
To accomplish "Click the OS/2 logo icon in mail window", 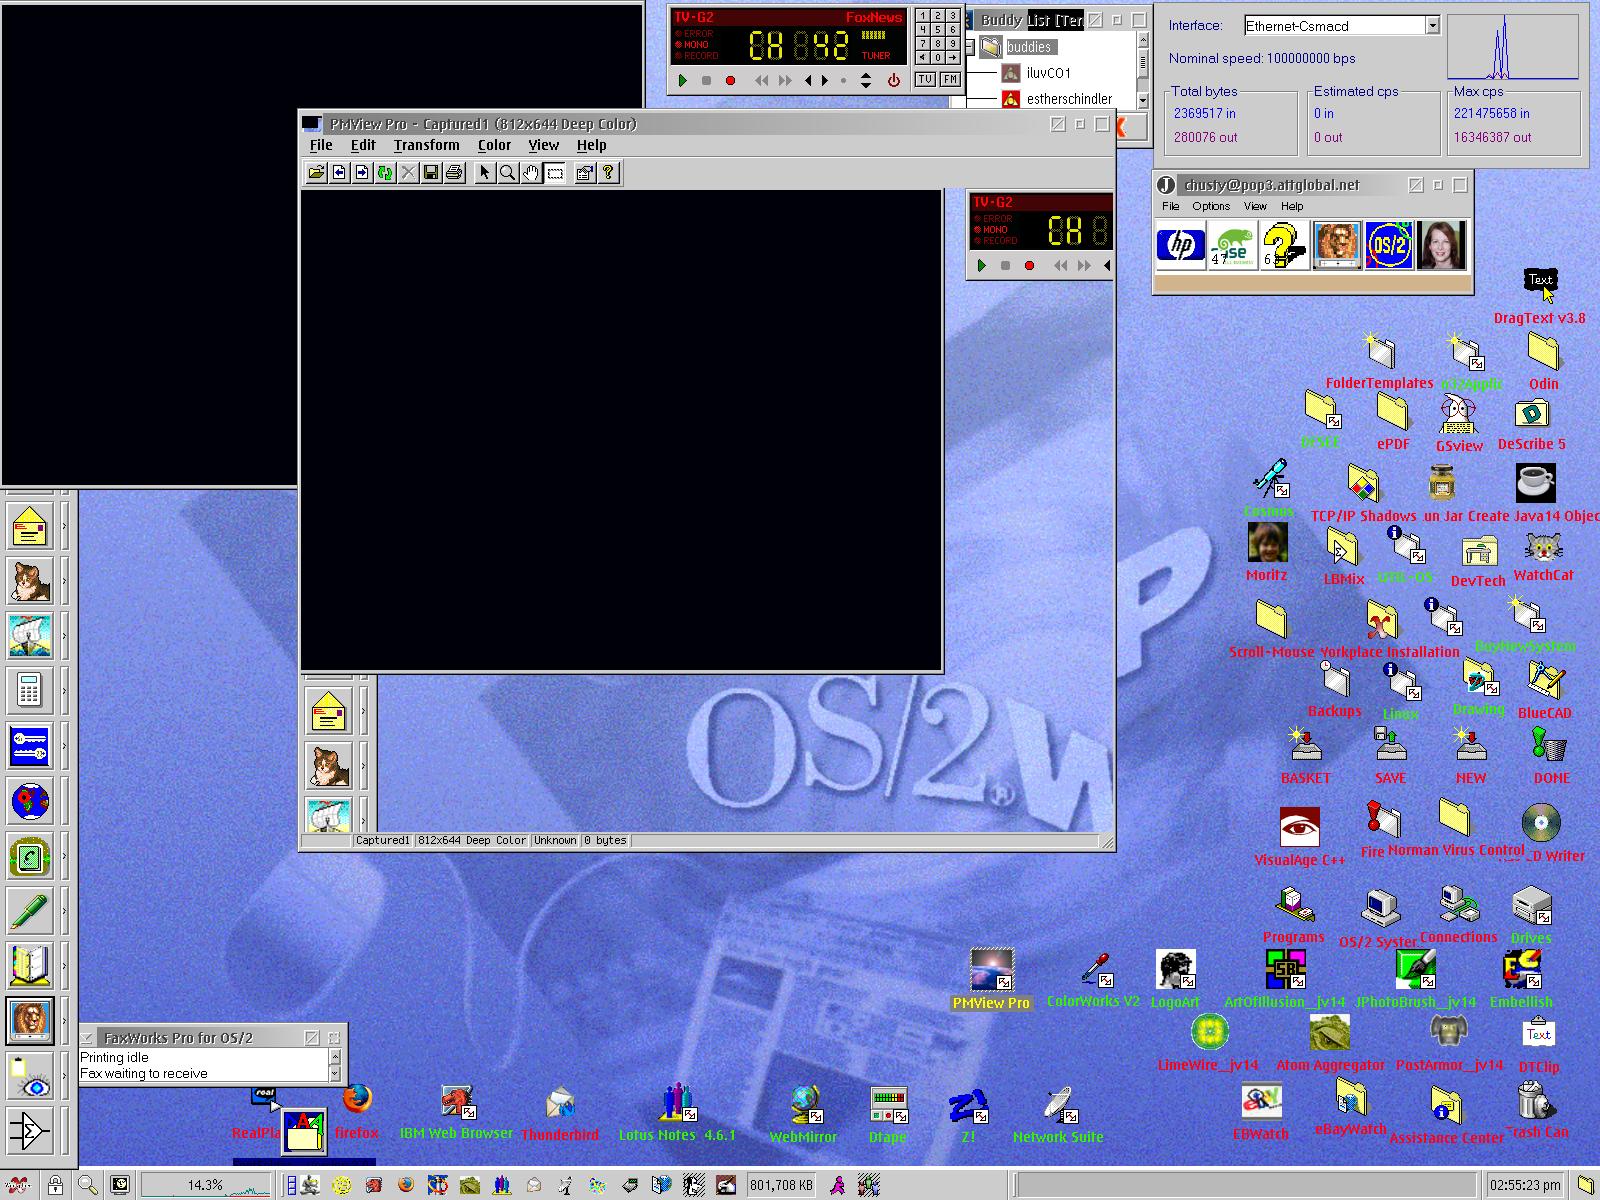I will coord(1389,245).
